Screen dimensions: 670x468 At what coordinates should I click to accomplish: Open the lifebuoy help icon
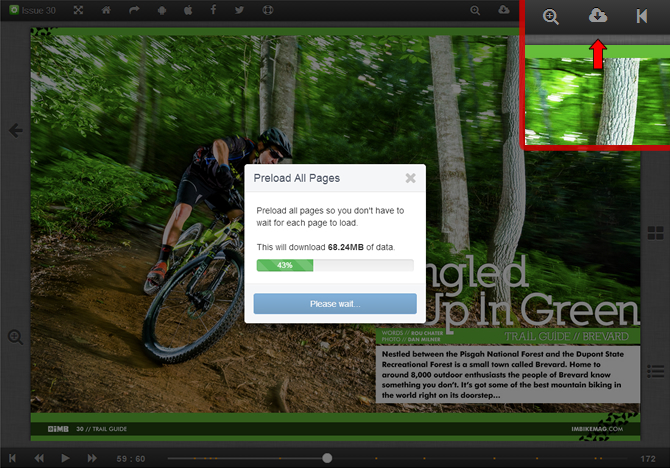pos(268,10)
